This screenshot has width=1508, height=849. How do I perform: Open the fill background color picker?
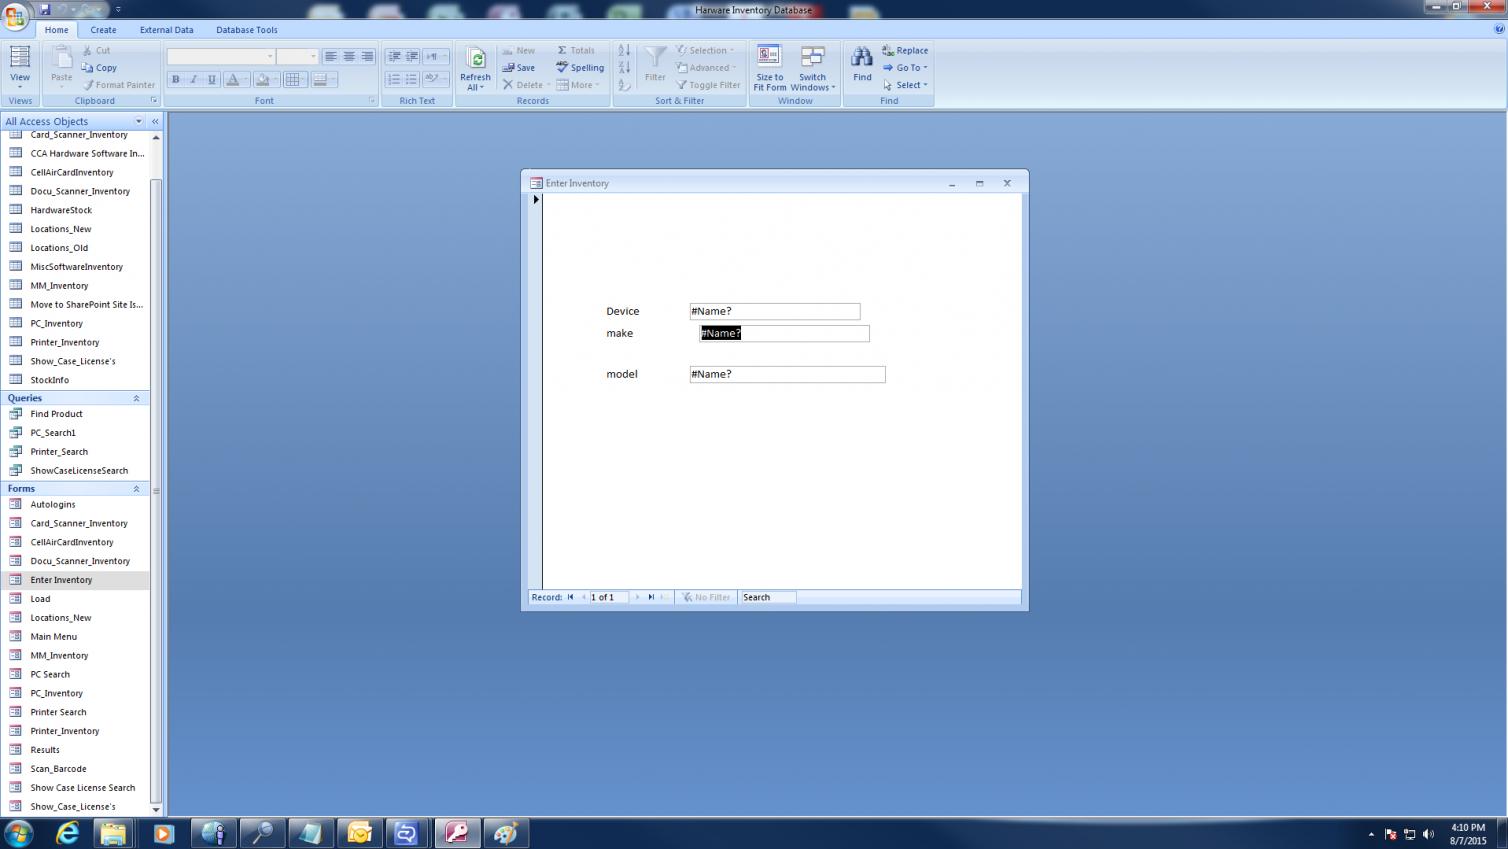click(x=266, y=80)
